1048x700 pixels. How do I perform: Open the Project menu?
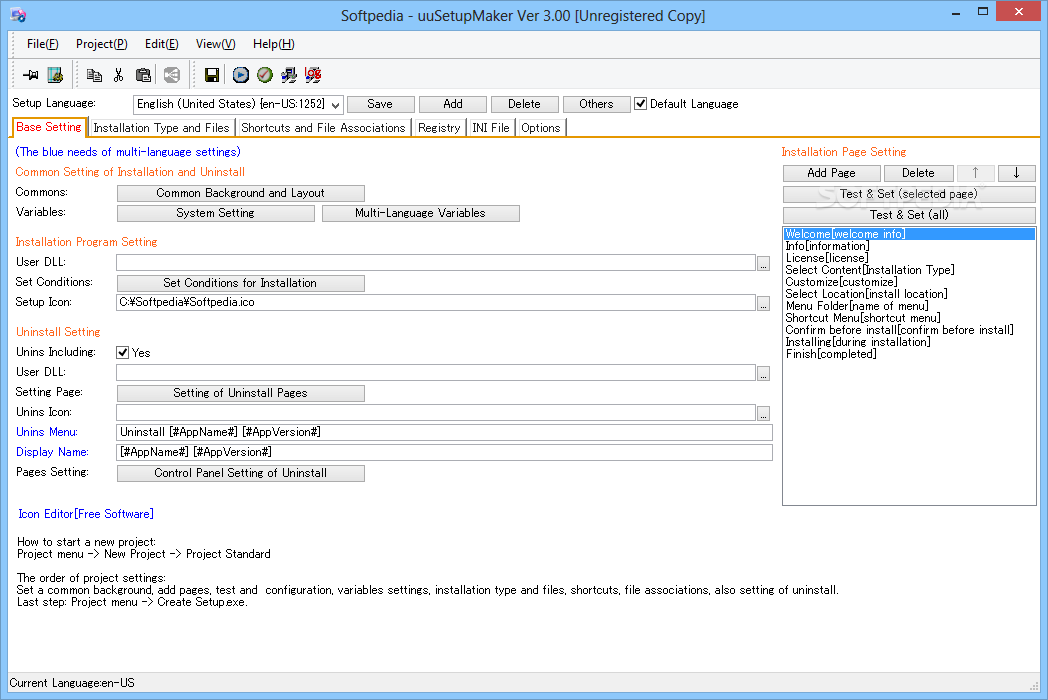pos(102,44)
